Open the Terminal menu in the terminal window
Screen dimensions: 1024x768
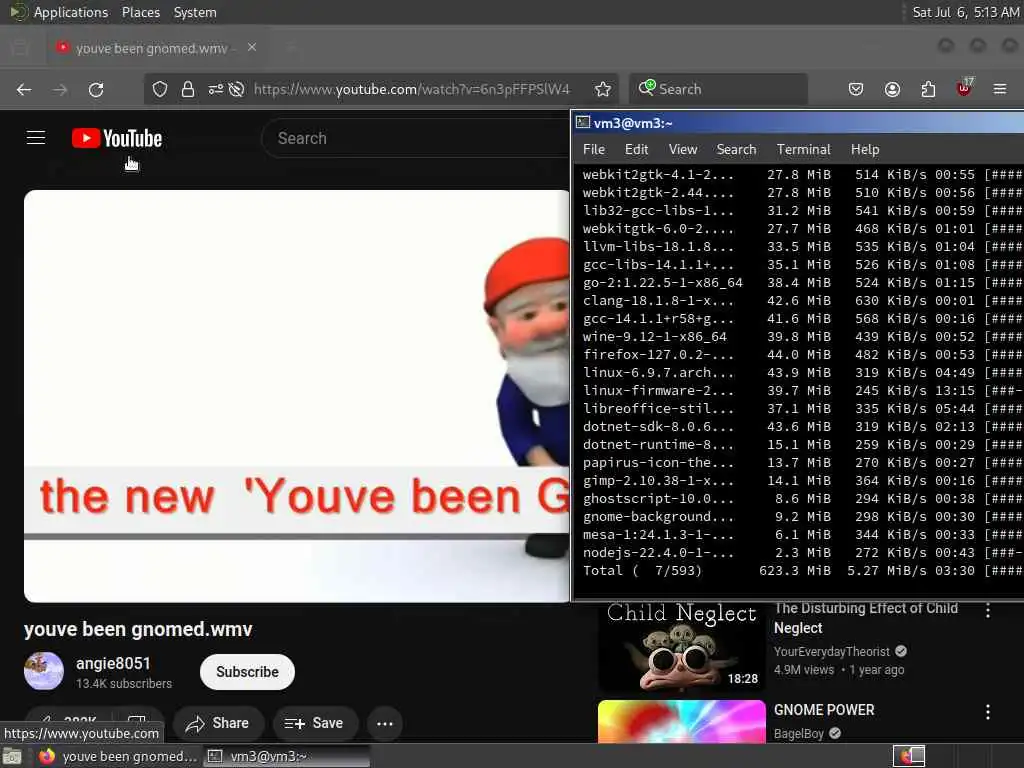tap(803, 150)
